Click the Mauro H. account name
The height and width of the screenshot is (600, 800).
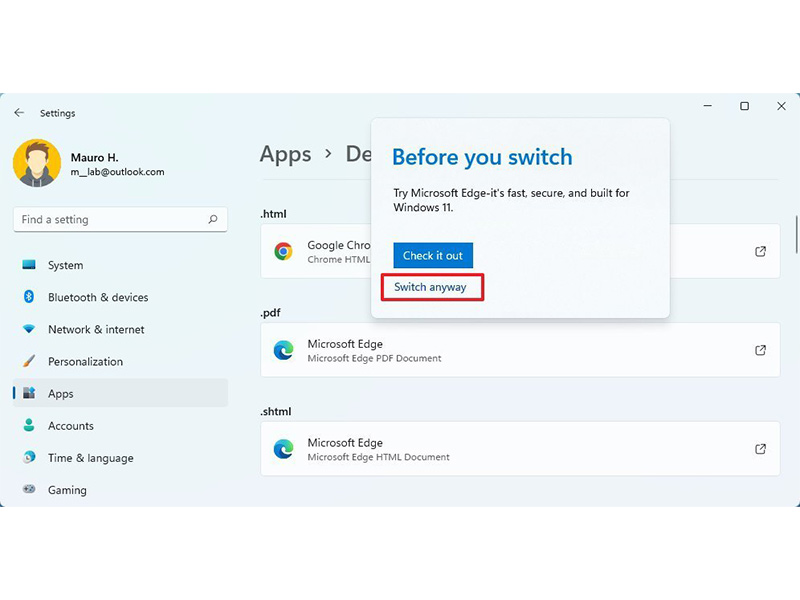pyautogui.click(x=94, y=157)
